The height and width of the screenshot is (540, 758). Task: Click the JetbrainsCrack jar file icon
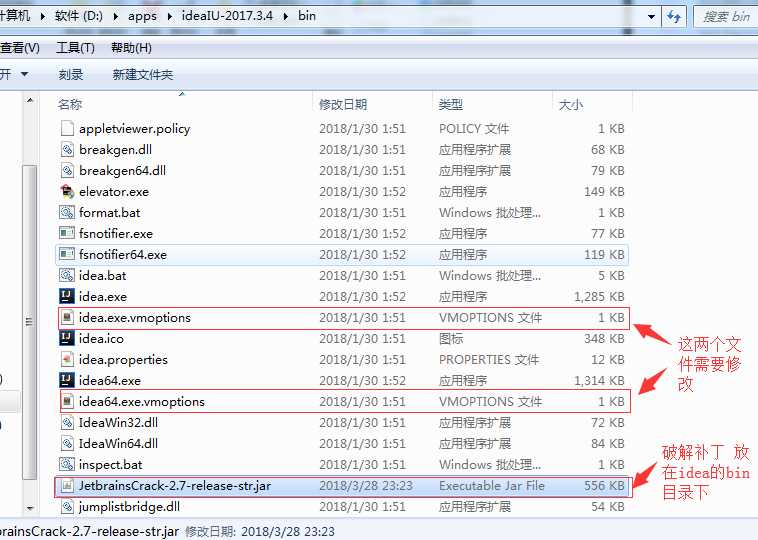tap(67, 485)
